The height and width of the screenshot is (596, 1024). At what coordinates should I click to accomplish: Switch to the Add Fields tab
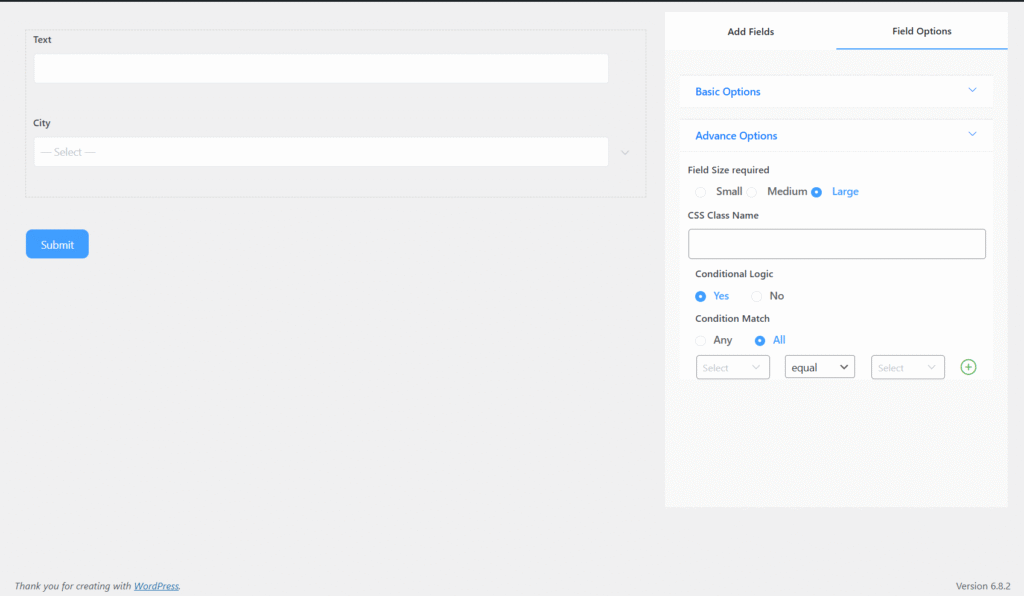[x=750, y=31]
